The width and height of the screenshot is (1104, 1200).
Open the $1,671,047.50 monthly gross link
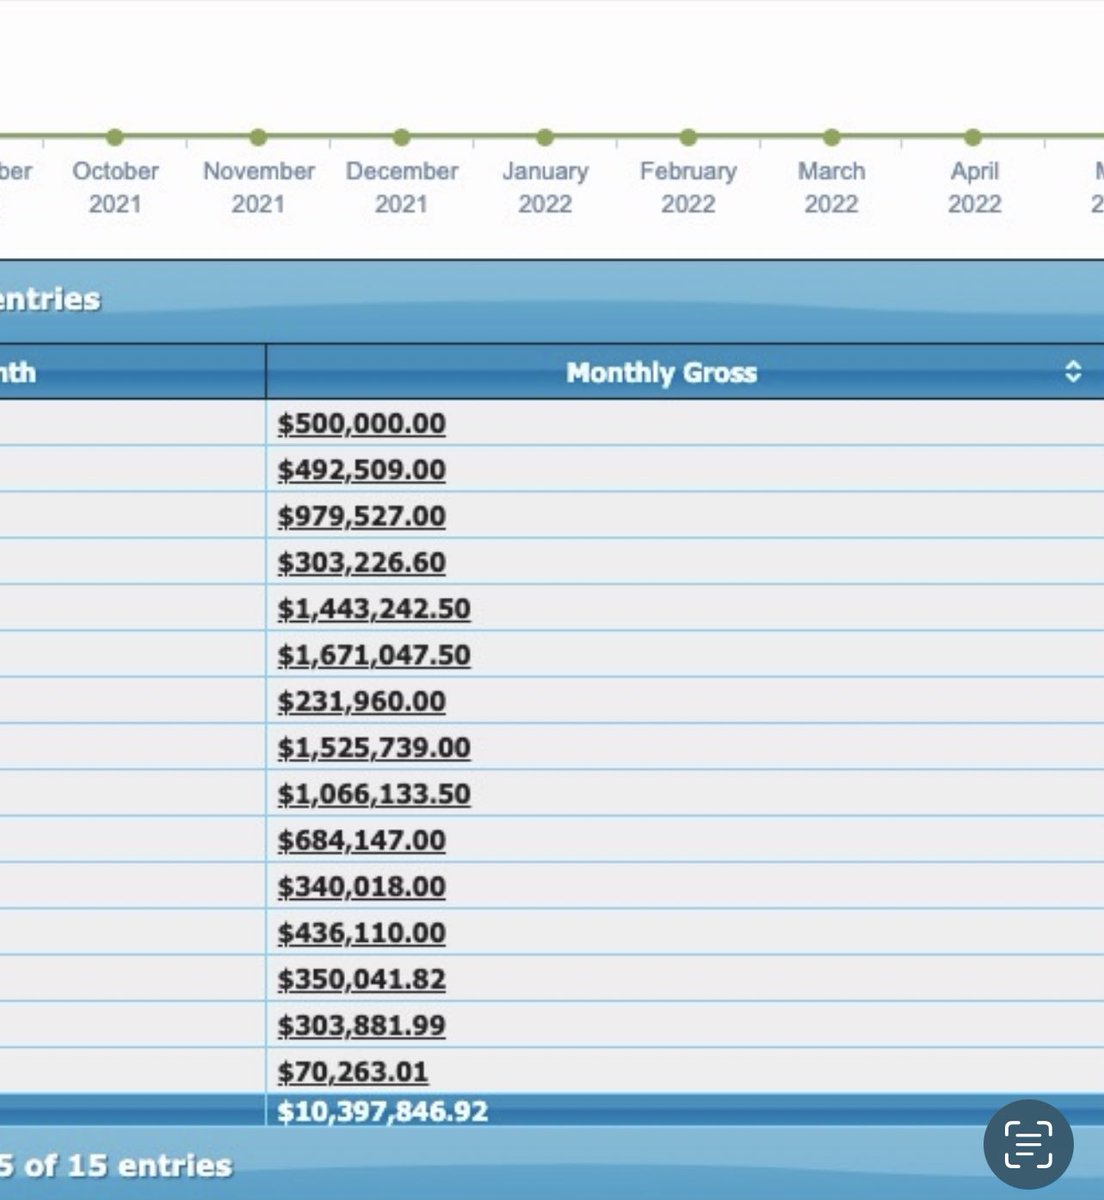(374, 655)
